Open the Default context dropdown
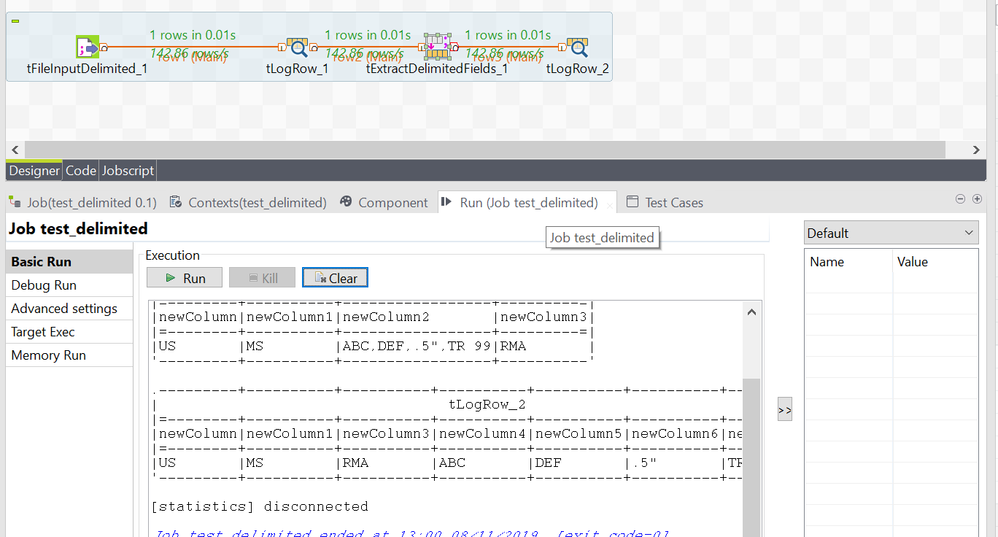Screen dimensions: 998x537 (x=891, y=233)
